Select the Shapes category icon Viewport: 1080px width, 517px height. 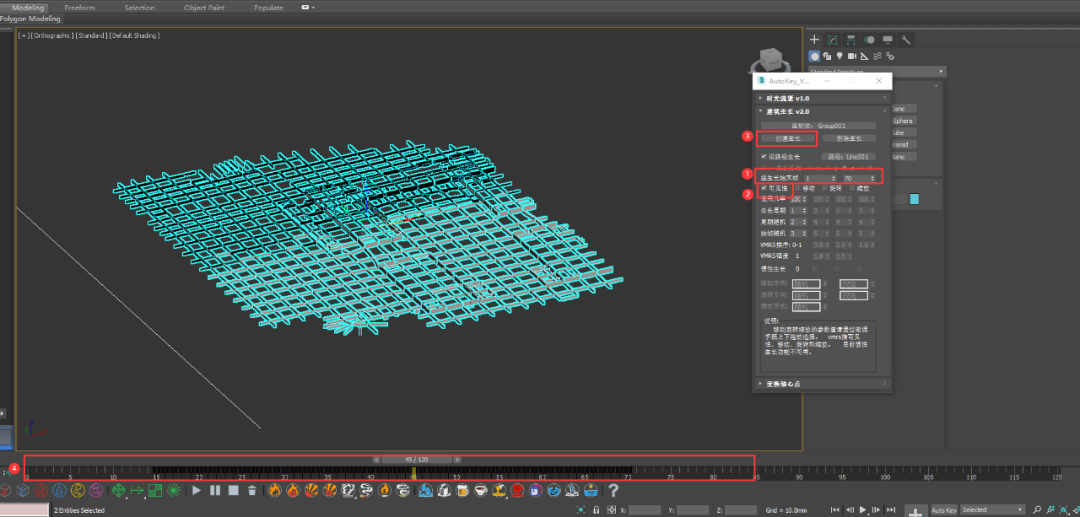pos(827,56)
